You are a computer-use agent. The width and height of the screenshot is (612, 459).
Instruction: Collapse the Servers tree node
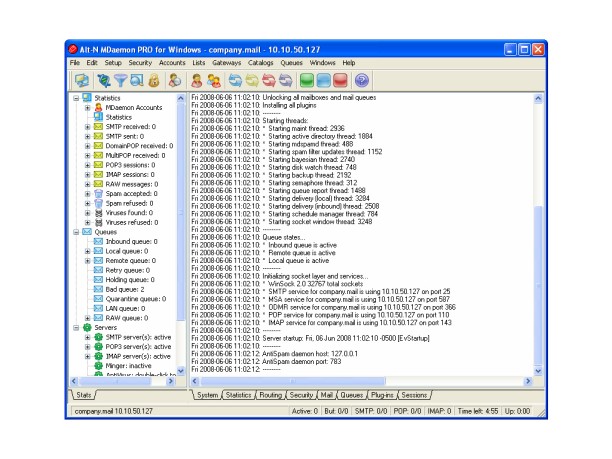click(x=76, y=328)
